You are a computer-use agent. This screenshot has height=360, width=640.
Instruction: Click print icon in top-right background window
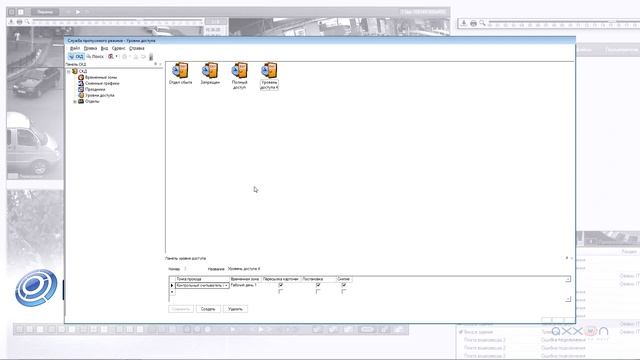[473, 23]
